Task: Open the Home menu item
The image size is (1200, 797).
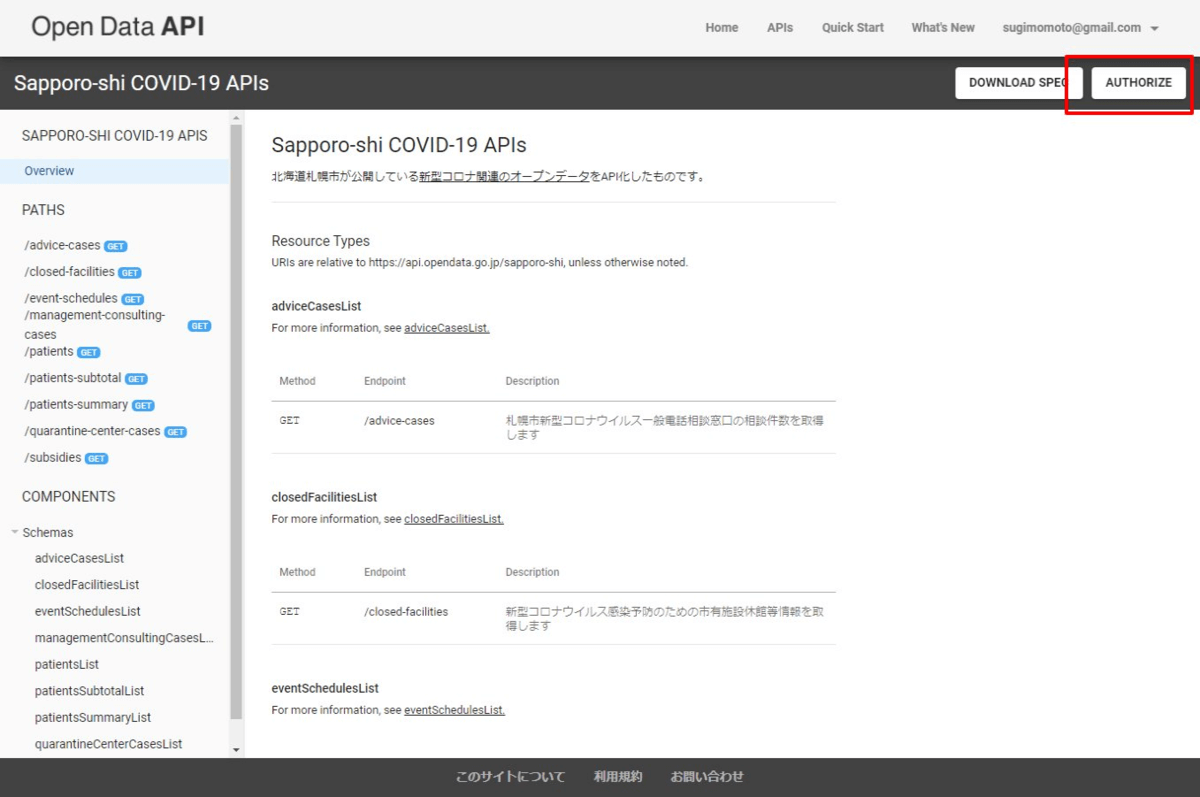Action: 722,28
